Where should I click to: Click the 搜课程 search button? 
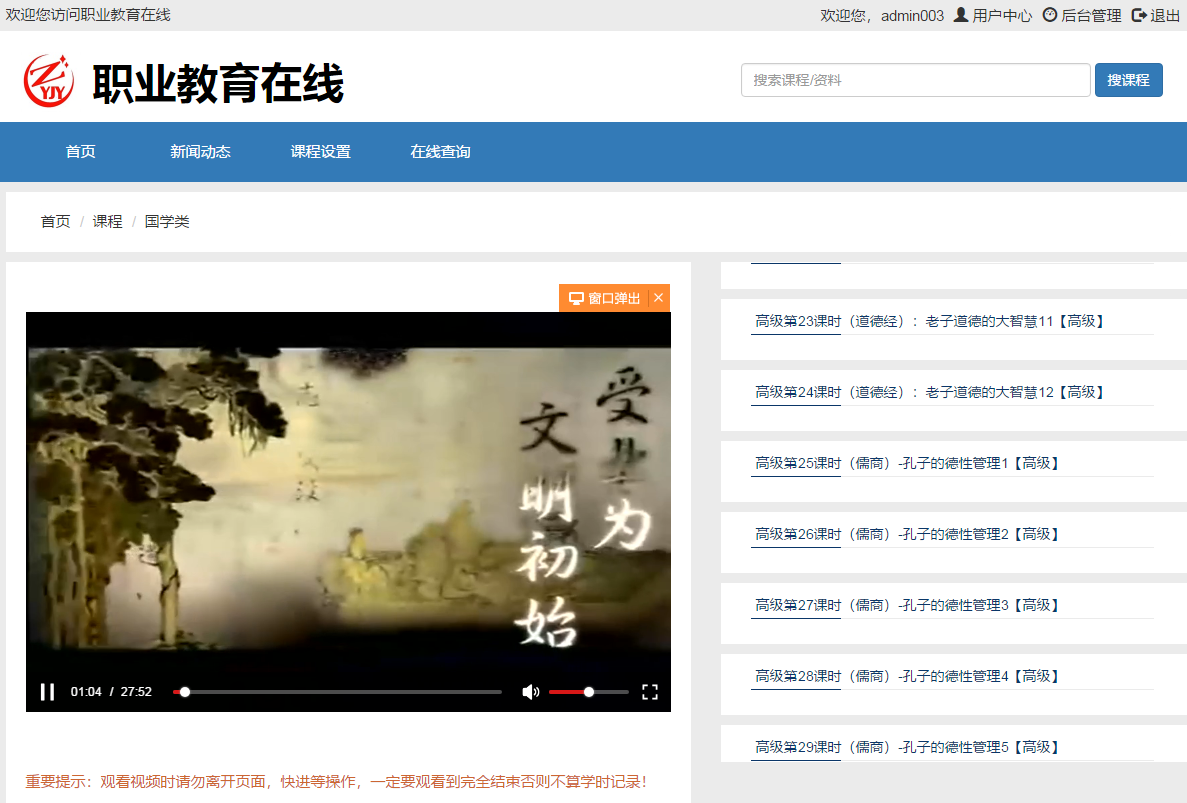point(1128,80)
